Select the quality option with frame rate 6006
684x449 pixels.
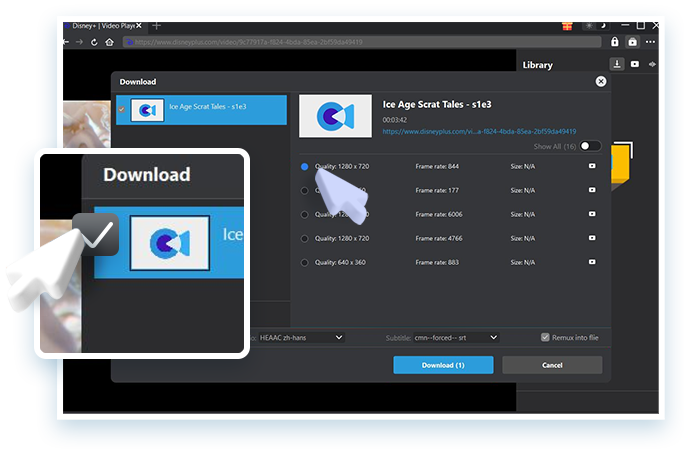304,215
